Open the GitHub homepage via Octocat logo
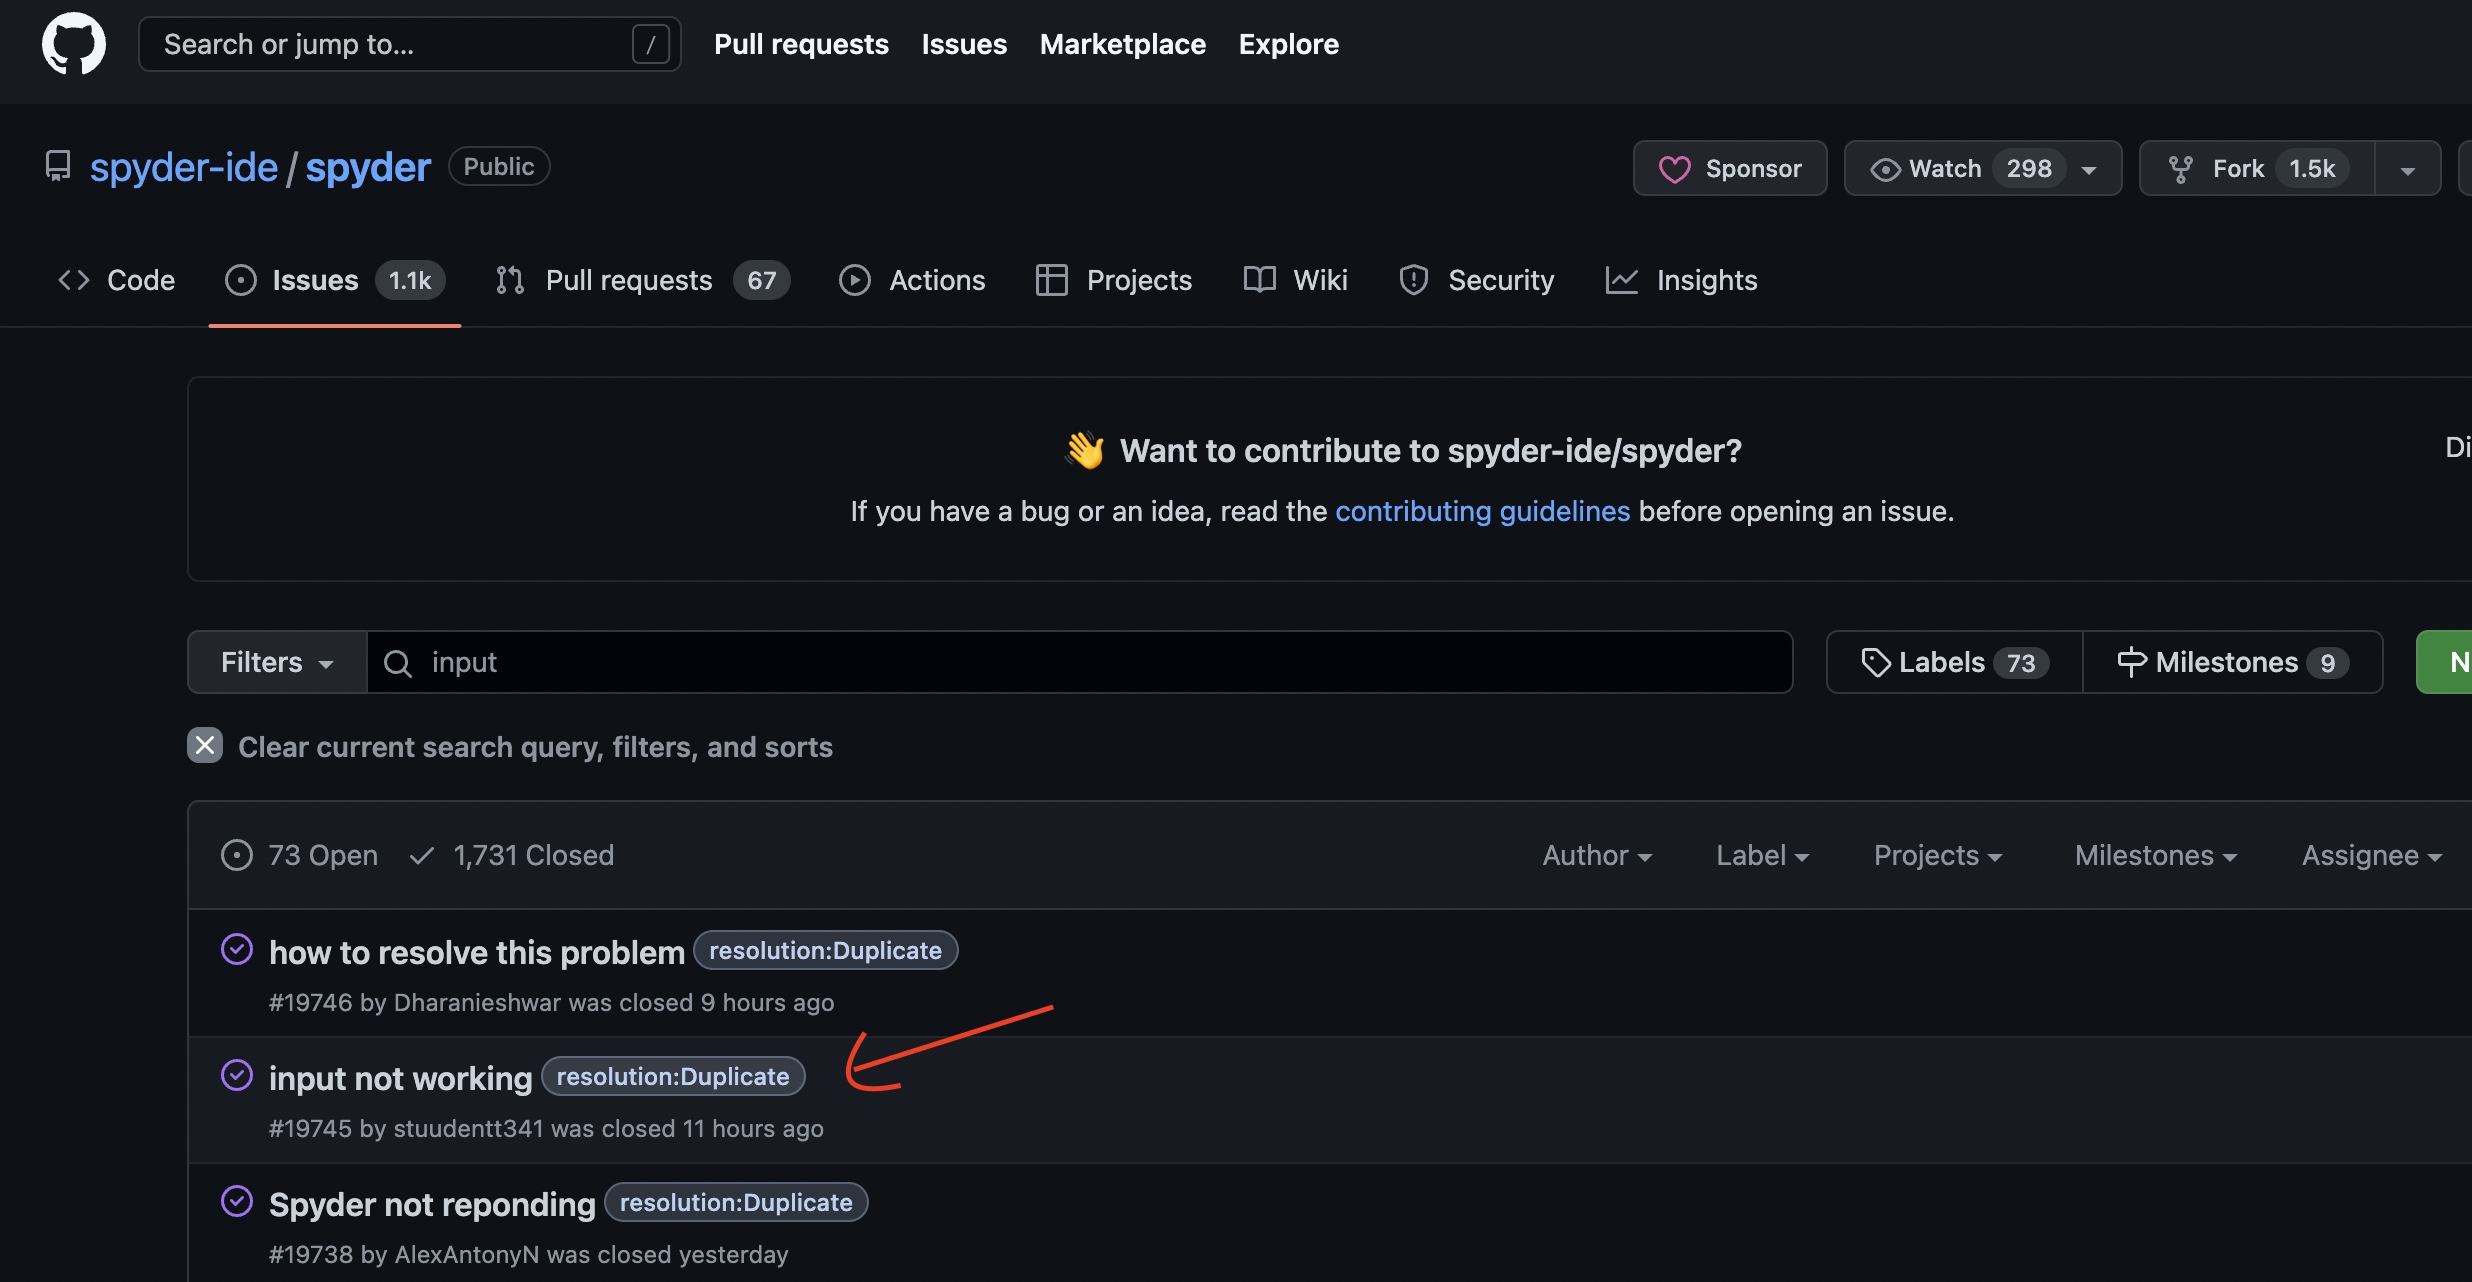The width and height of the screenshot is (2472, 1282). coord(74,44)
